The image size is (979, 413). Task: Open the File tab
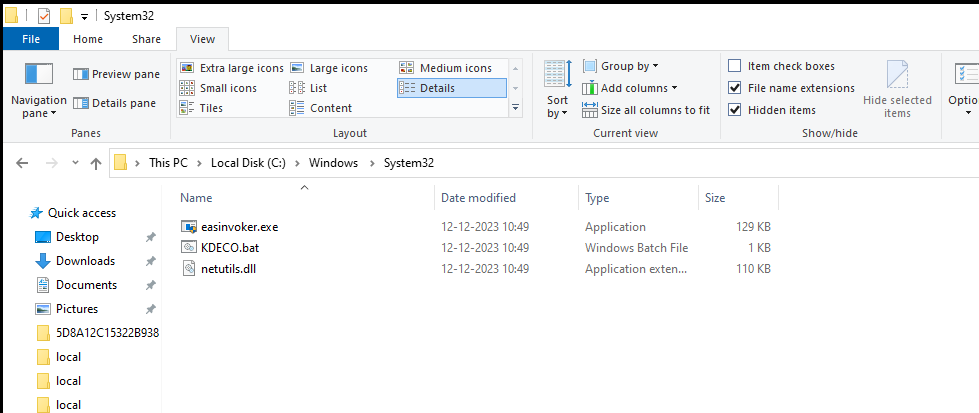pyautogui.click(x=31, y=39)
